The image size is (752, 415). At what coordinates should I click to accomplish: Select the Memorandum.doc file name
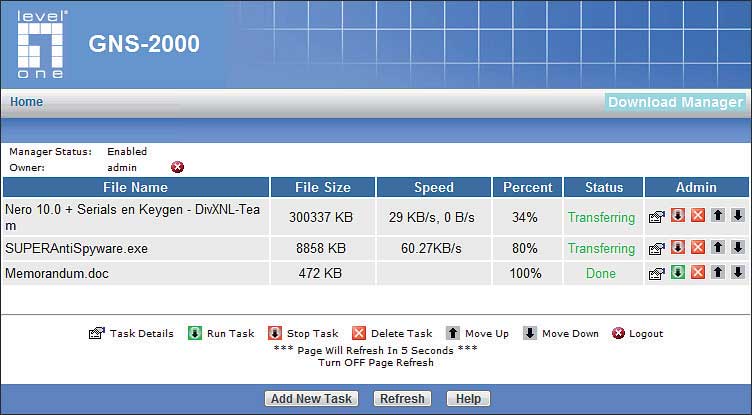tap(57, 273)
